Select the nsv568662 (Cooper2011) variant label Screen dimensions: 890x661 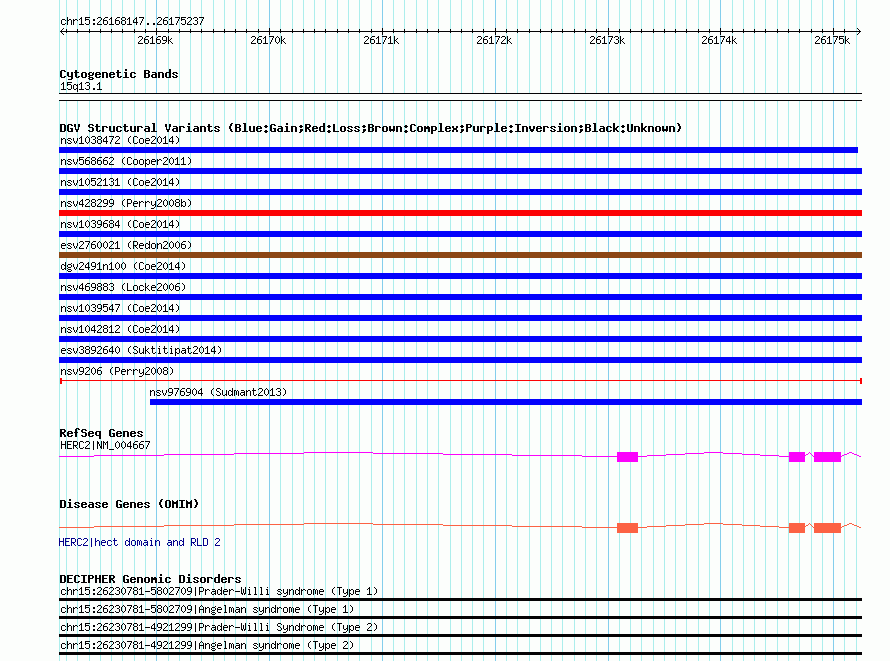[x=126, y=161]
